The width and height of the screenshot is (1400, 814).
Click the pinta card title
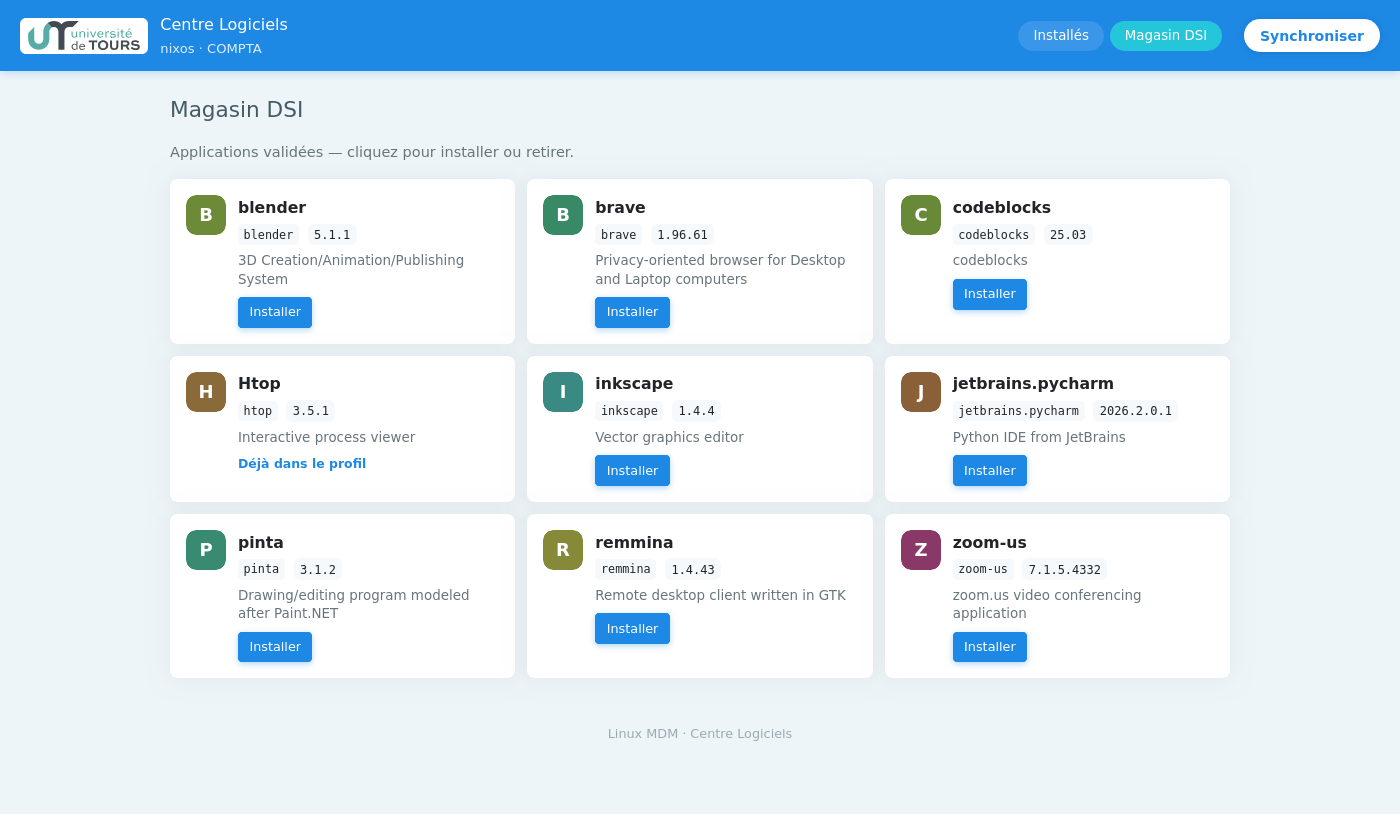(x=261, y=543)
